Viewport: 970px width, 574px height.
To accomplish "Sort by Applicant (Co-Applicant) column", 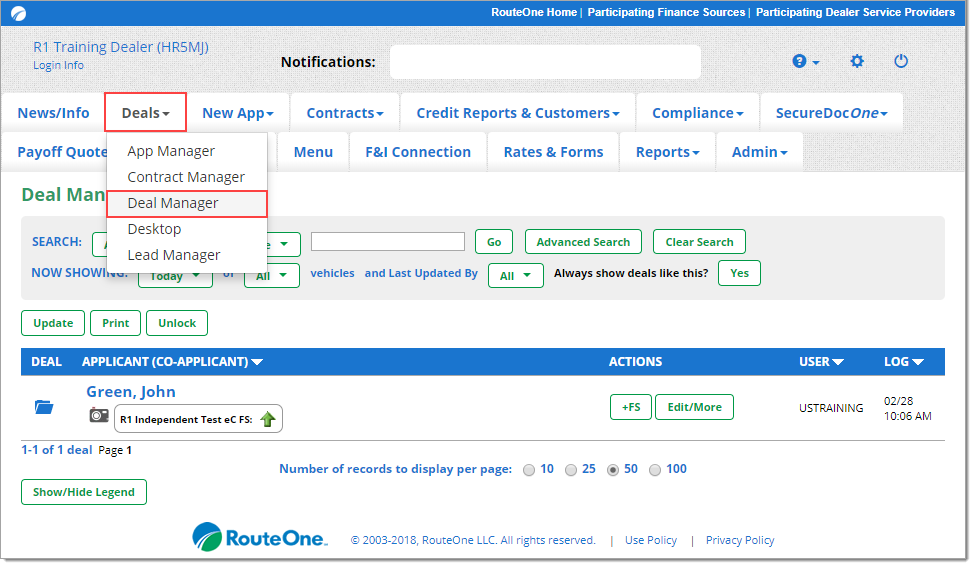I will (x=172, y=362).
